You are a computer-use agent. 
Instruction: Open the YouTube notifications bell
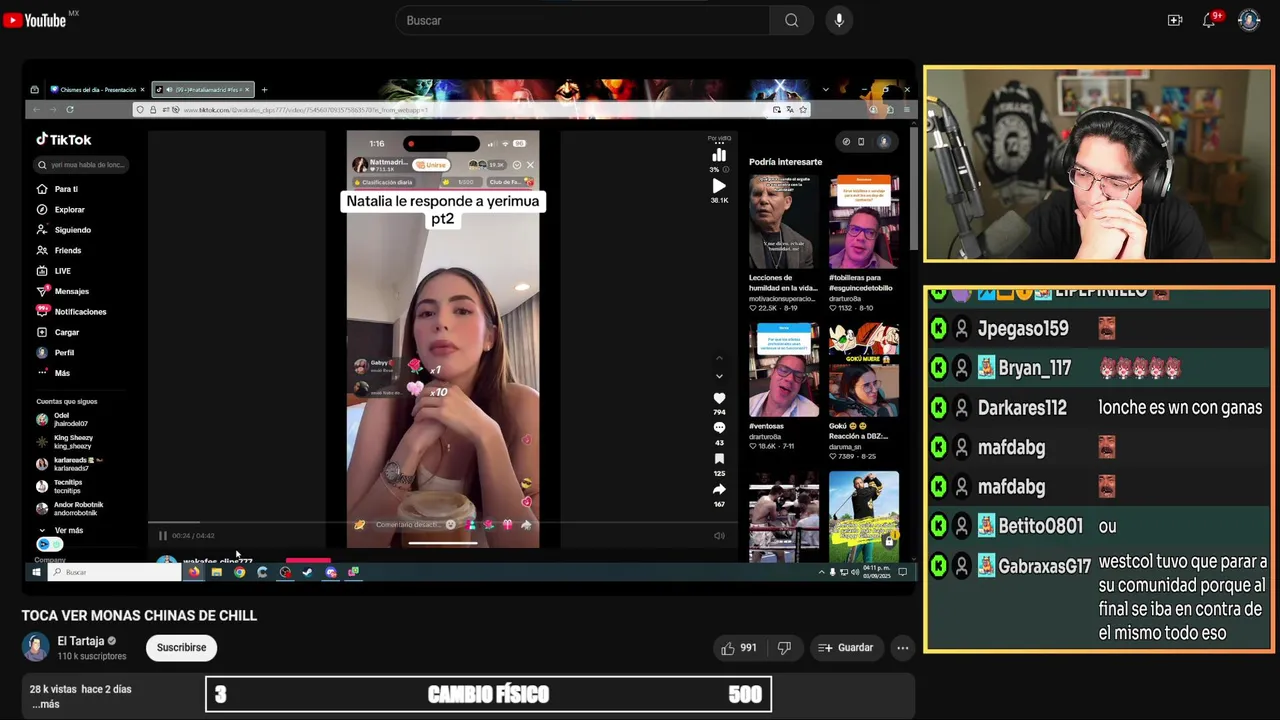(1209, 20)
